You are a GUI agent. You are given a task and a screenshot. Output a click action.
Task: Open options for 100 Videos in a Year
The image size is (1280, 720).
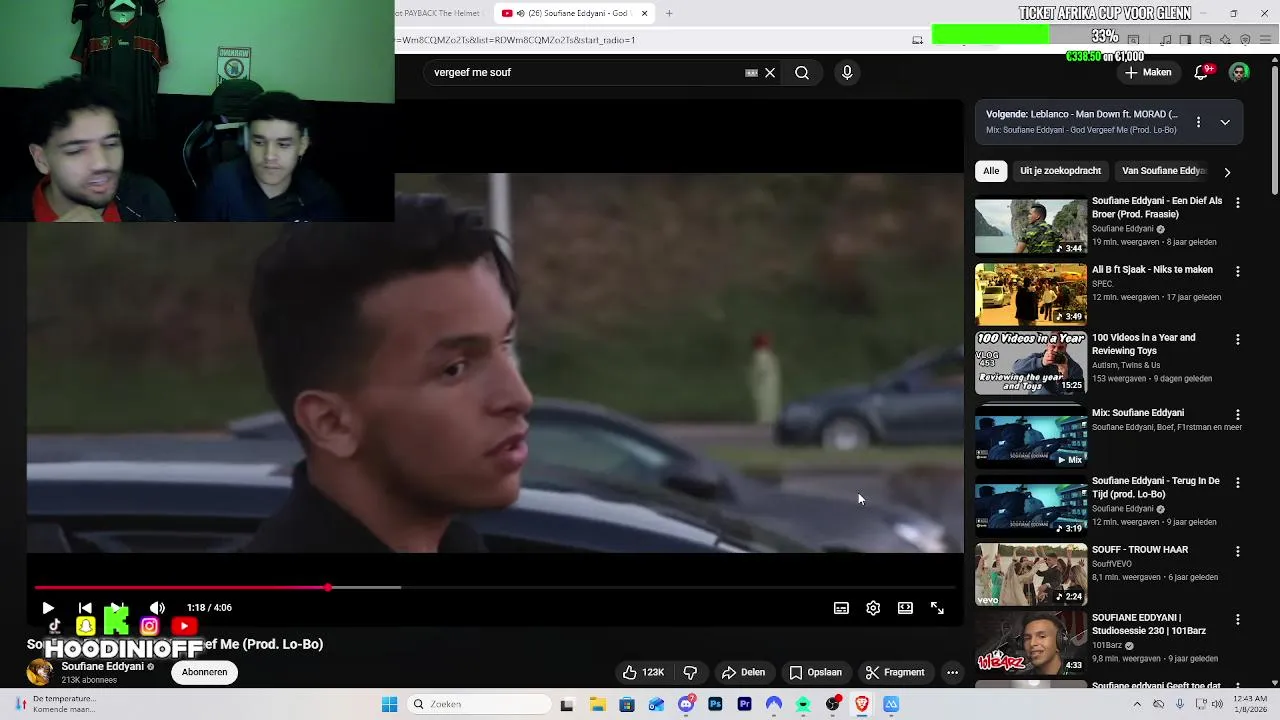click(1238, 340)
